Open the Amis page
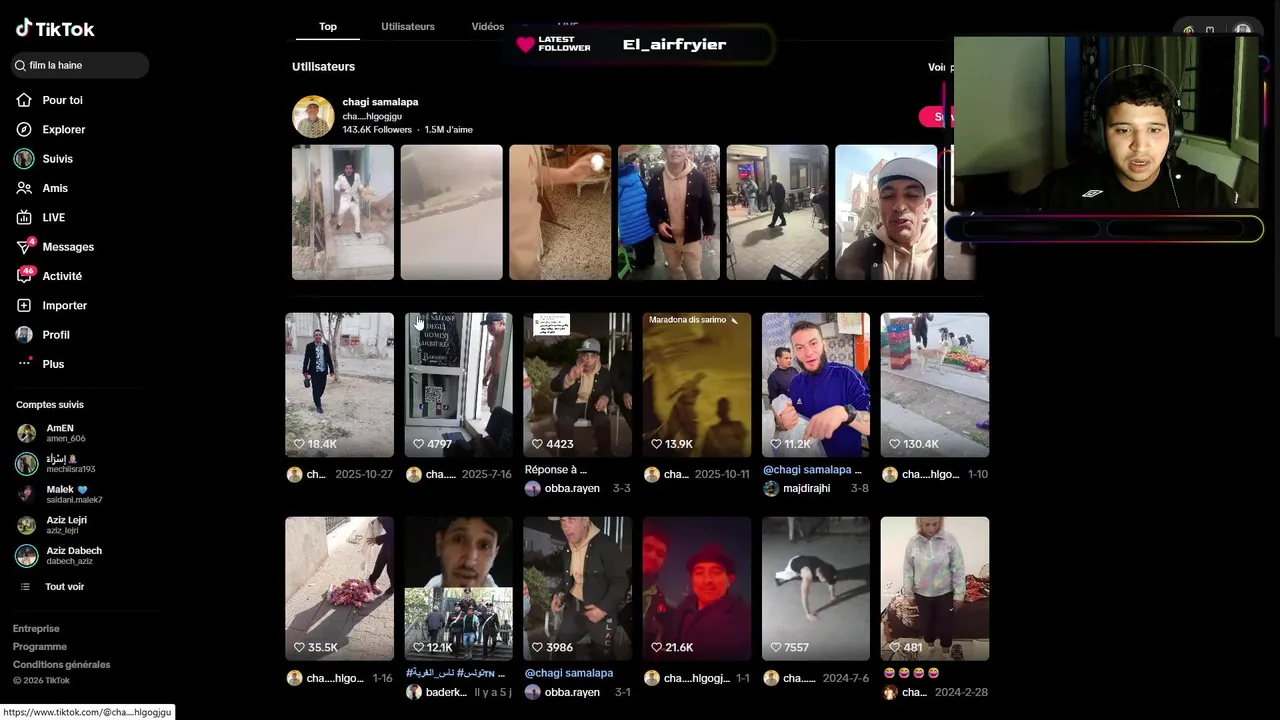 pyautogui.click(x=55, y=188)
